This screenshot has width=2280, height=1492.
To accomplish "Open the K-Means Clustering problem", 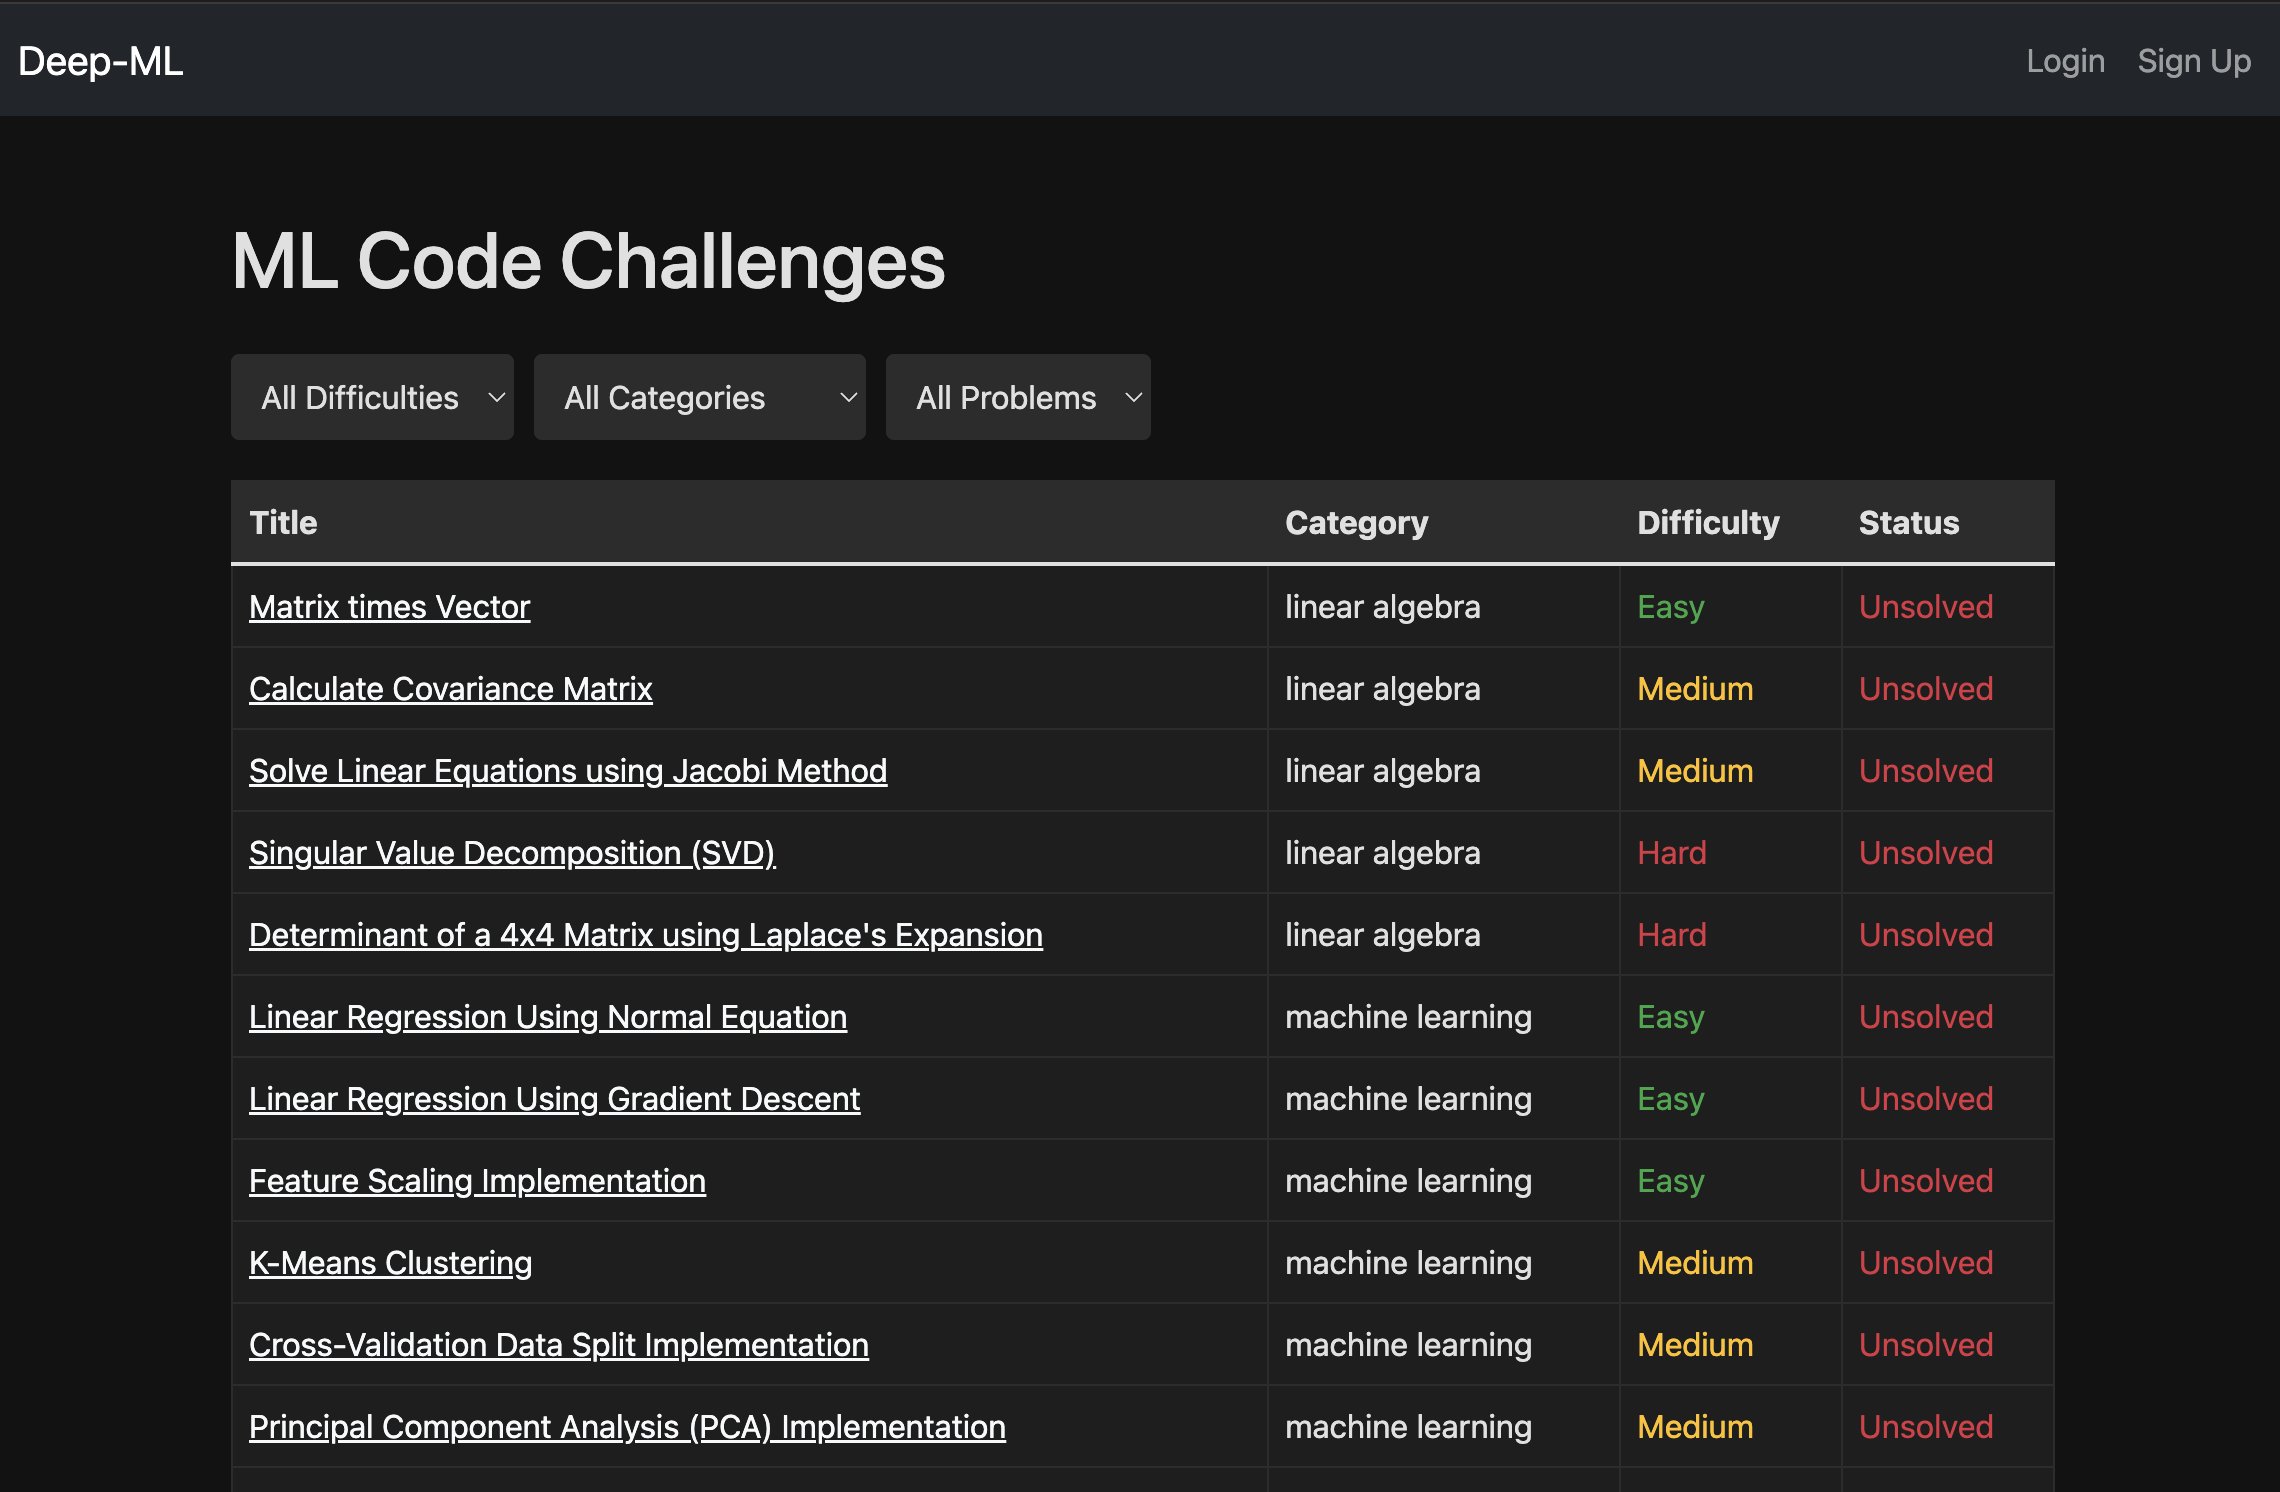I will (390, 1263).
